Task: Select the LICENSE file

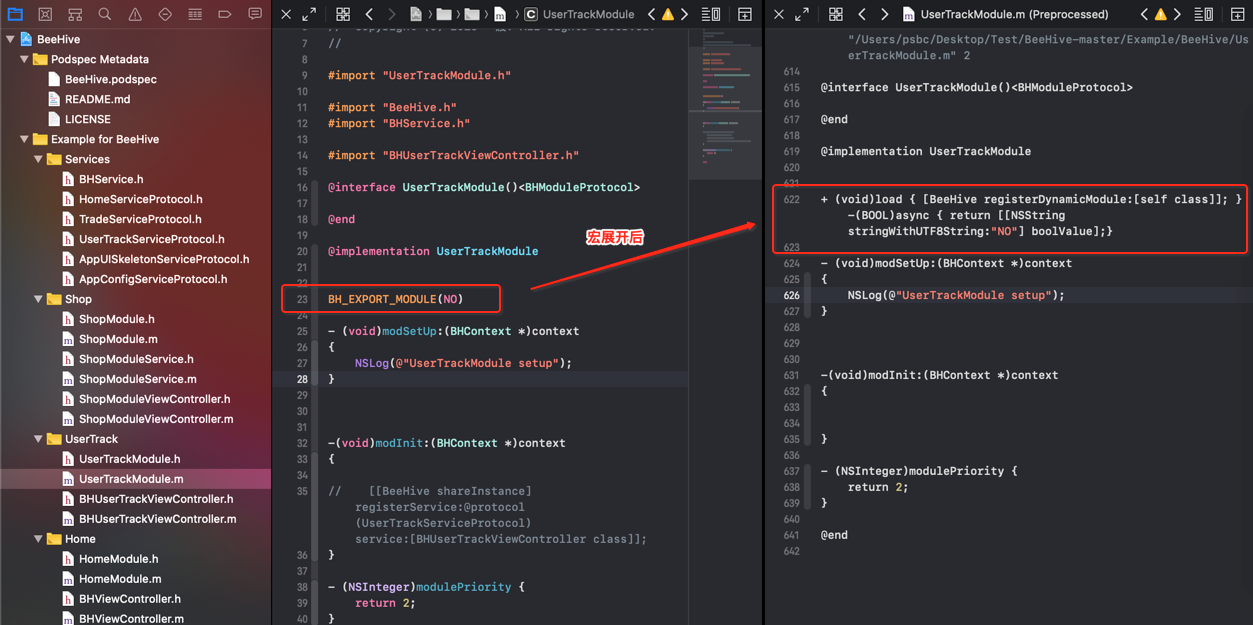Action: point(87,119)
